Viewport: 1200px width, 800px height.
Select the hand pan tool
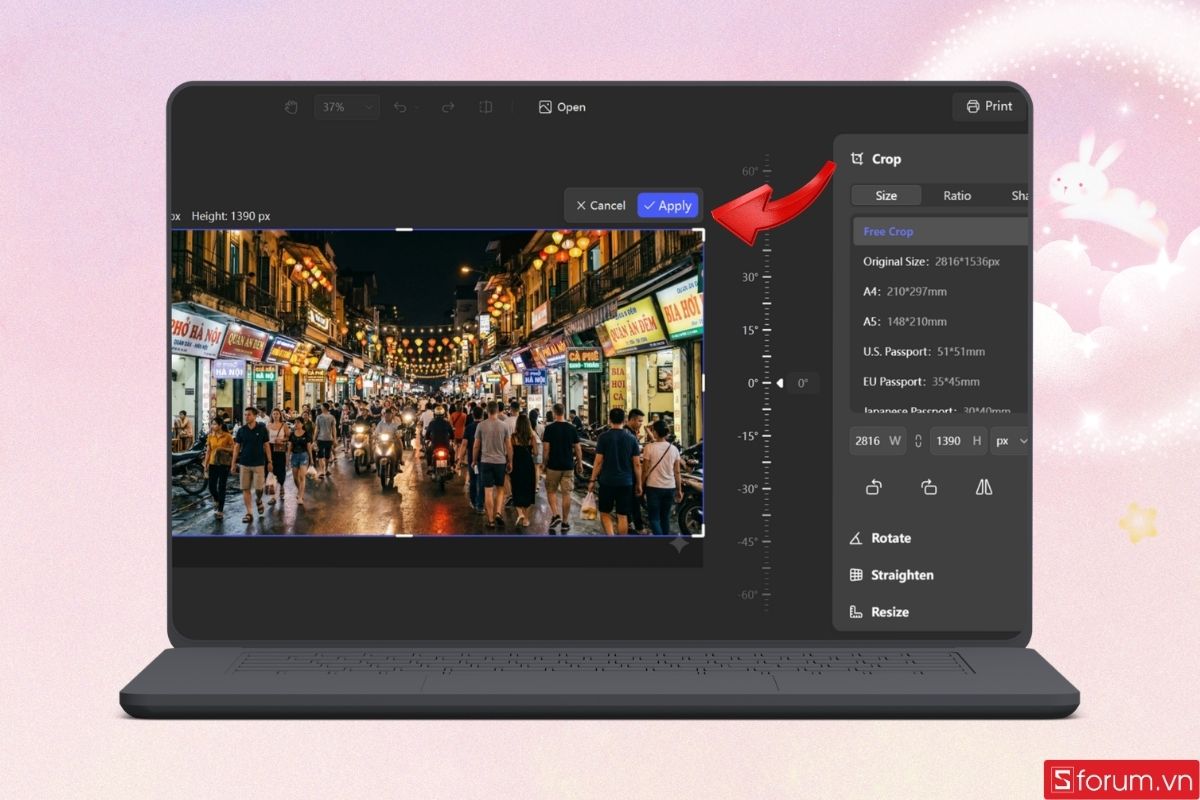[291, 107]
